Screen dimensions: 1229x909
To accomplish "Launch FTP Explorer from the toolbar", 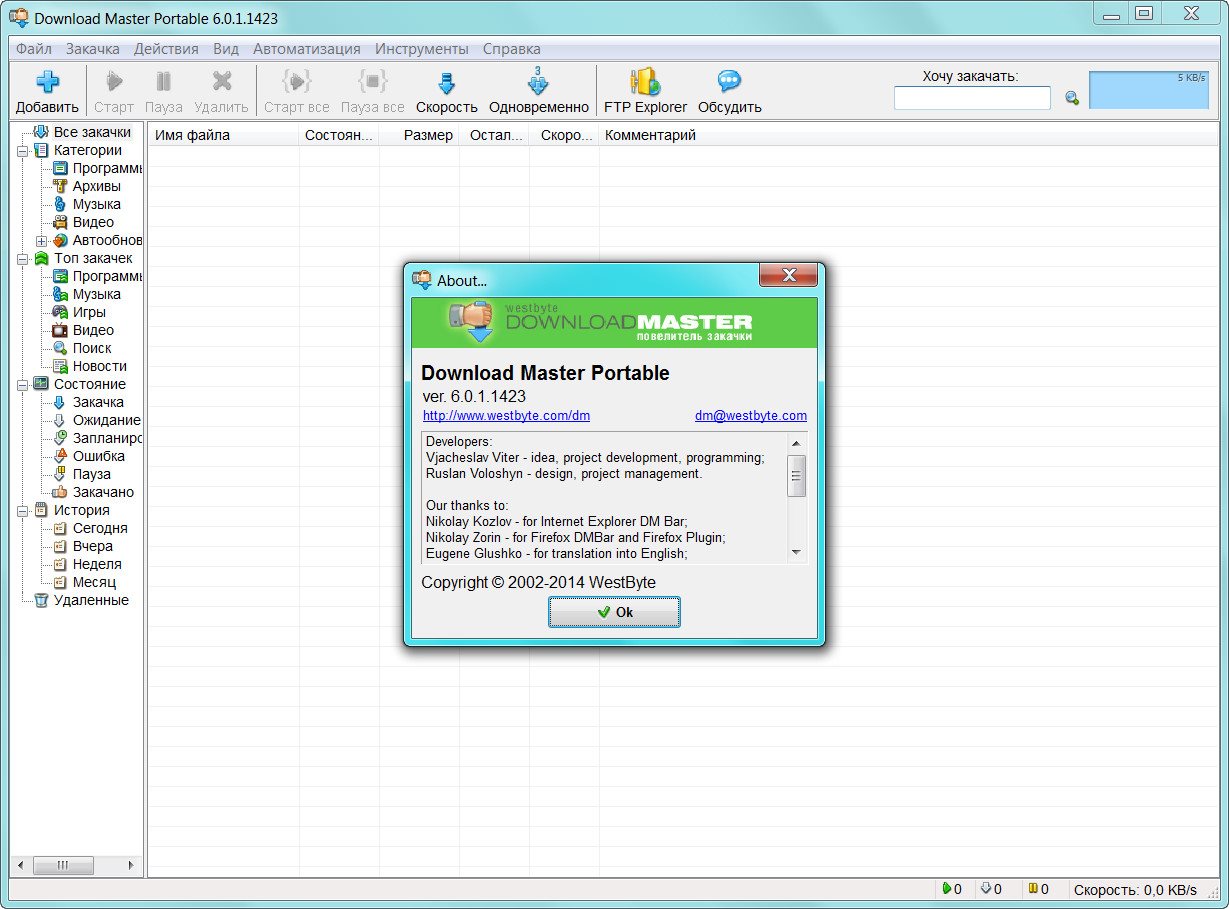I will [645, 92].
